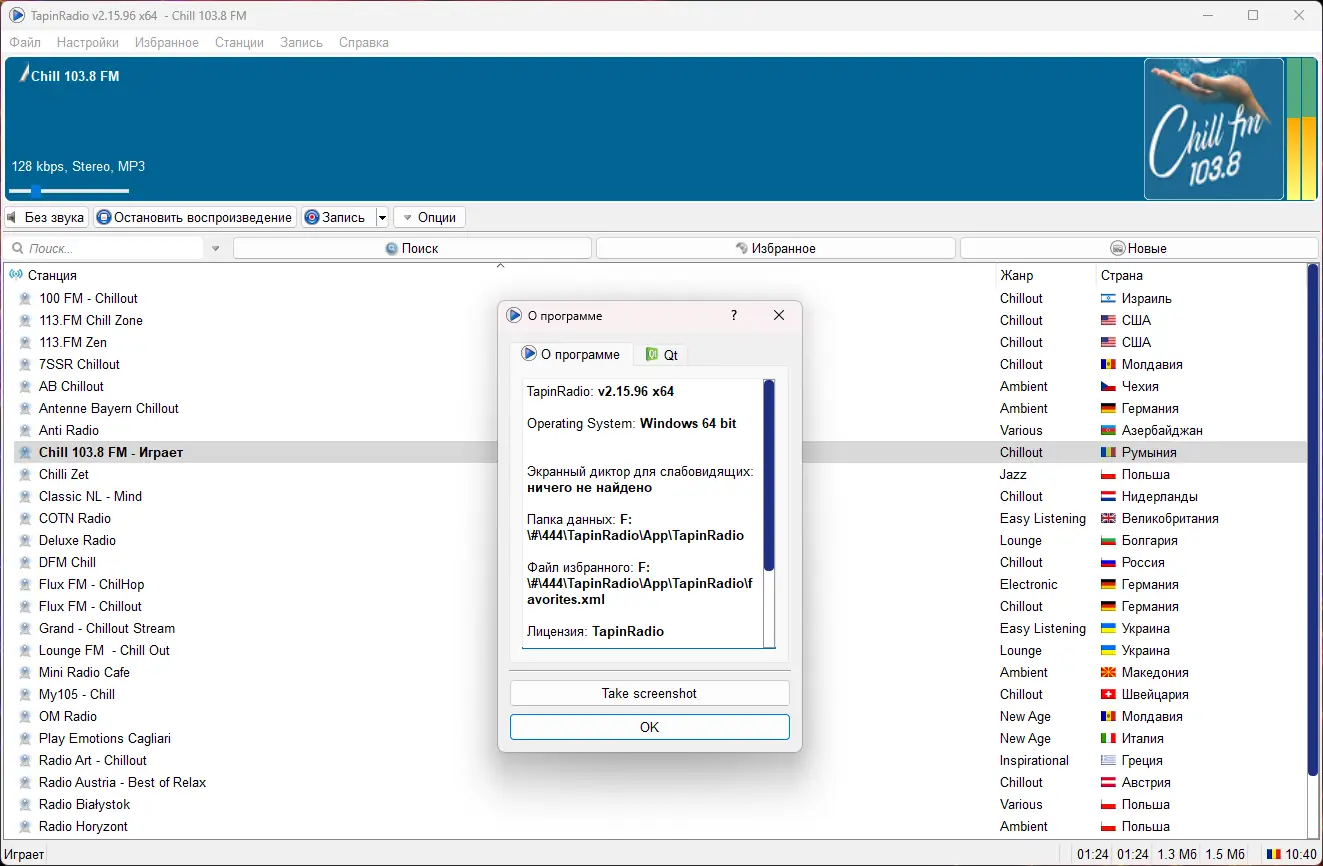Click the play icon in the О программе dialog title

tap(514, 315)
